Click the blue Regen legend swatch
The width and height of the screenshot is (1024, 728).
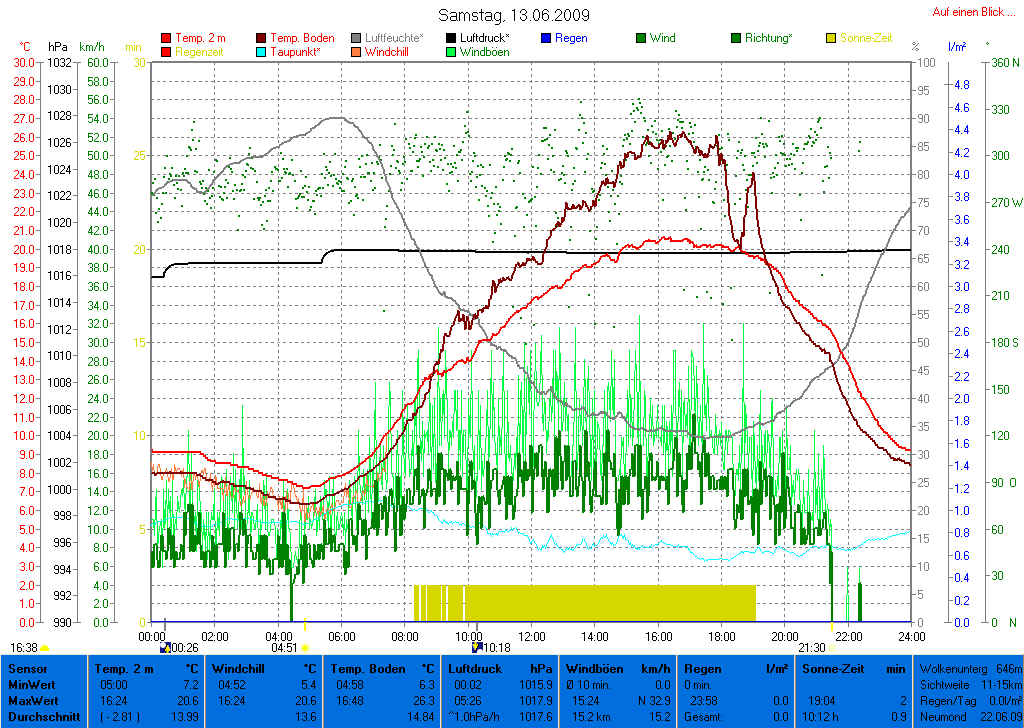tap(545, 38)
